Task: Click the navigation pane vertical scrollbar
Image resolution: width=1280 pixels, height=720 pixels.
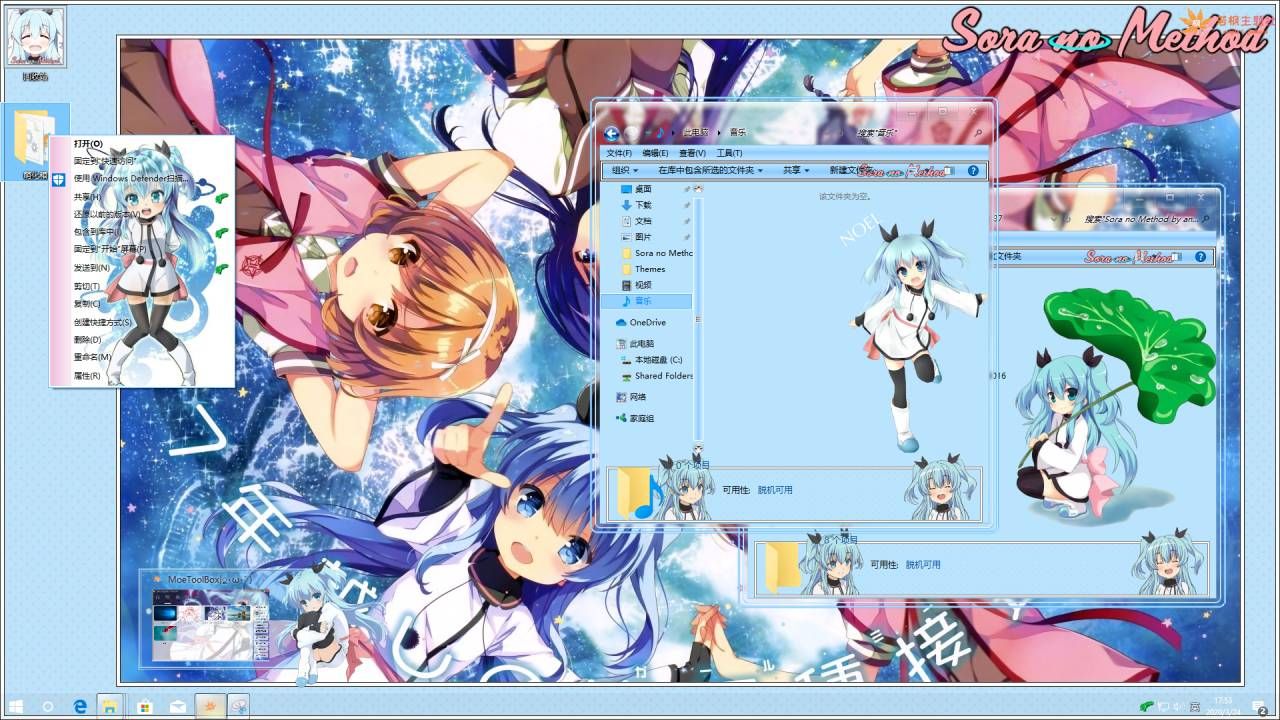Action: pyautogui.click(x=698, y=320)
